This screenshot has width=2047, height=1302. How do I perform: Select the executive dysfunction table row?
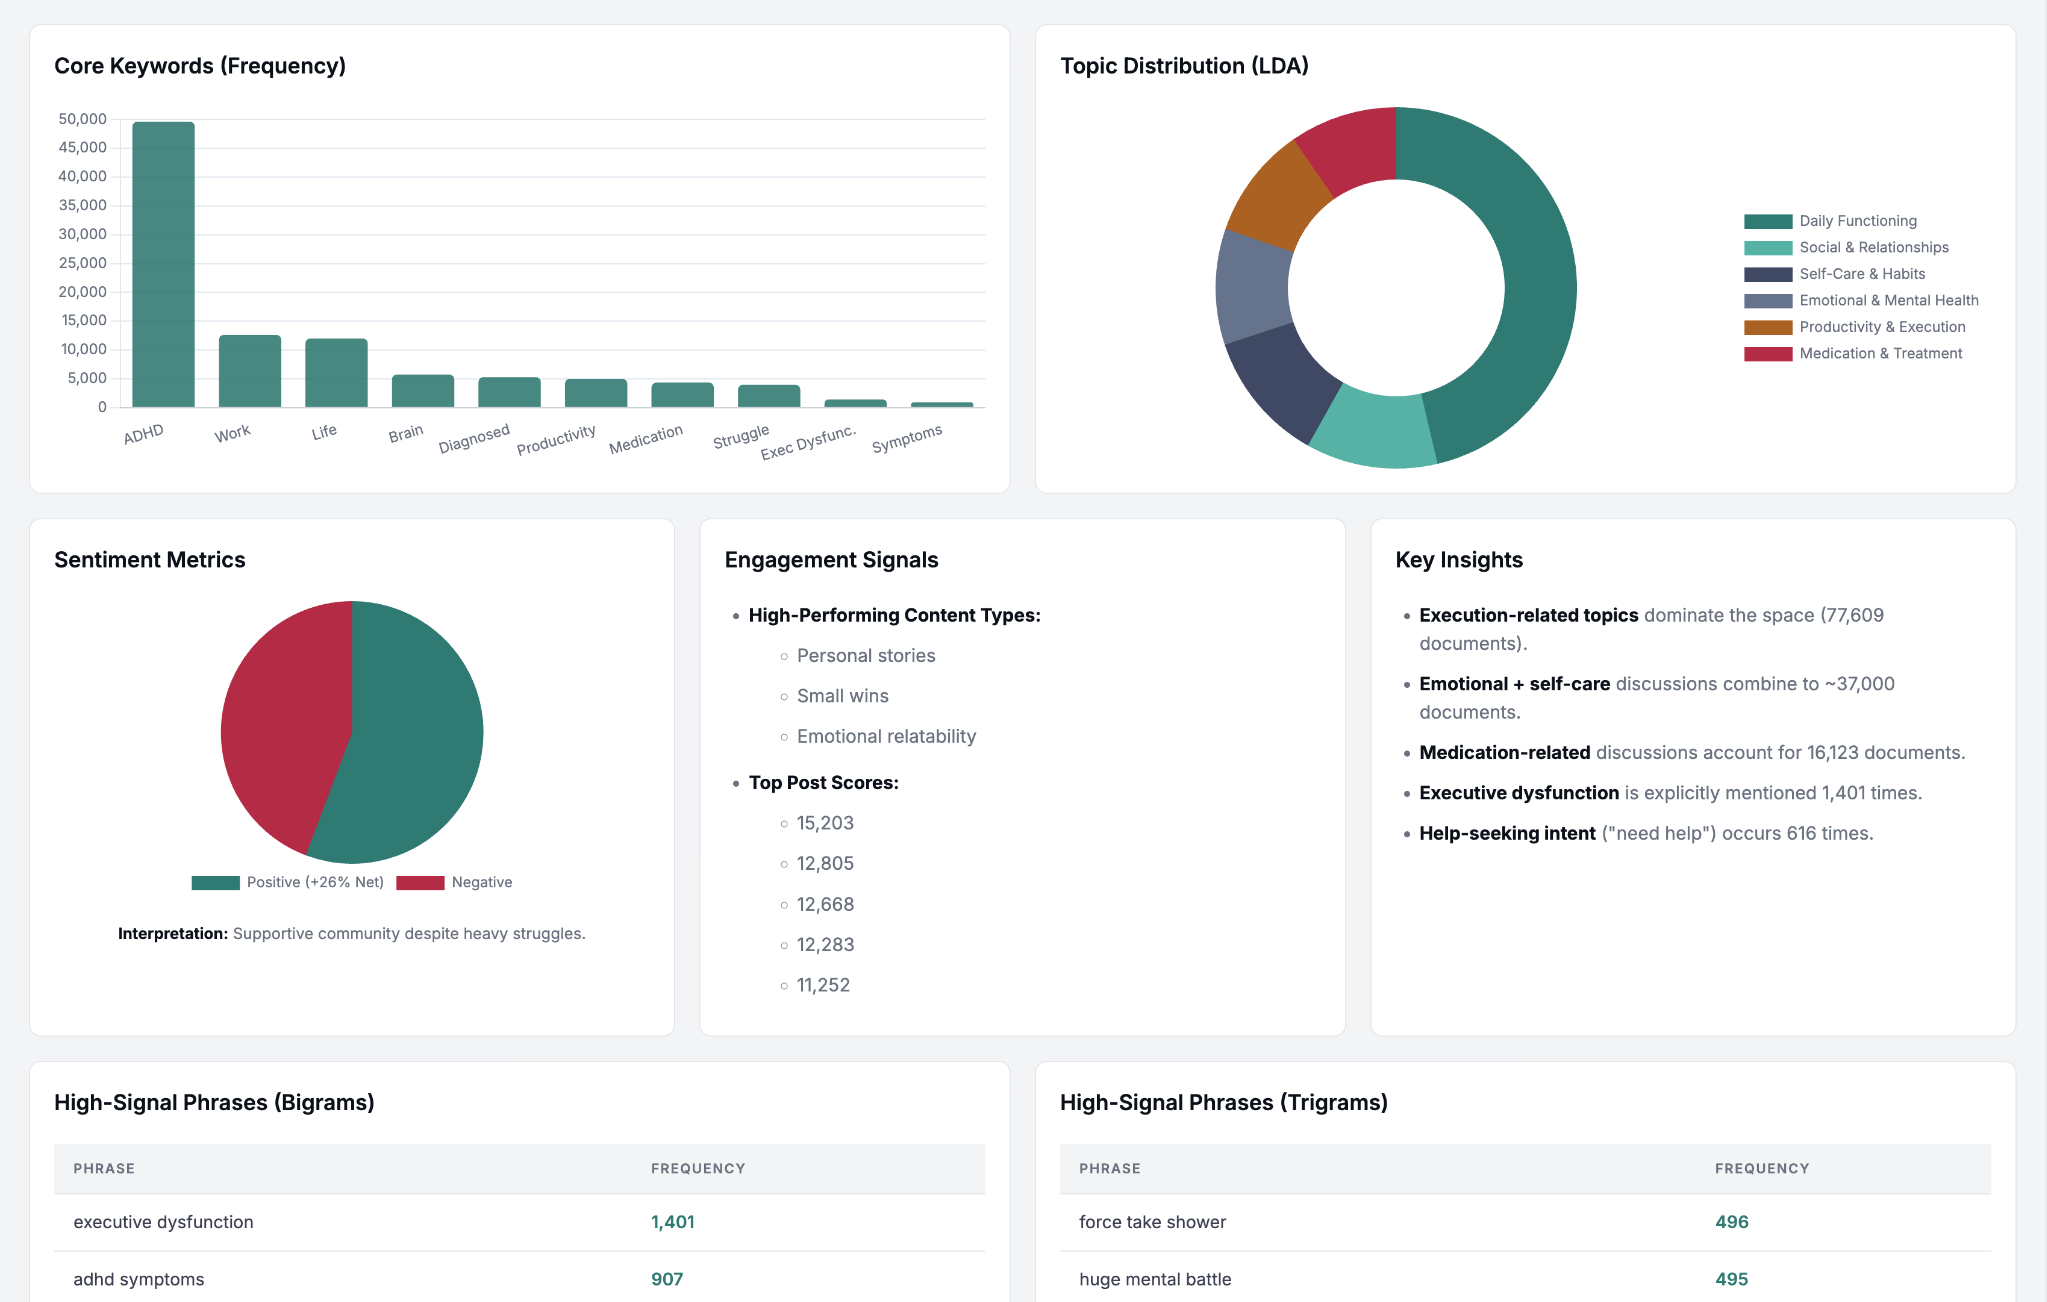(x=519, y=1222)
